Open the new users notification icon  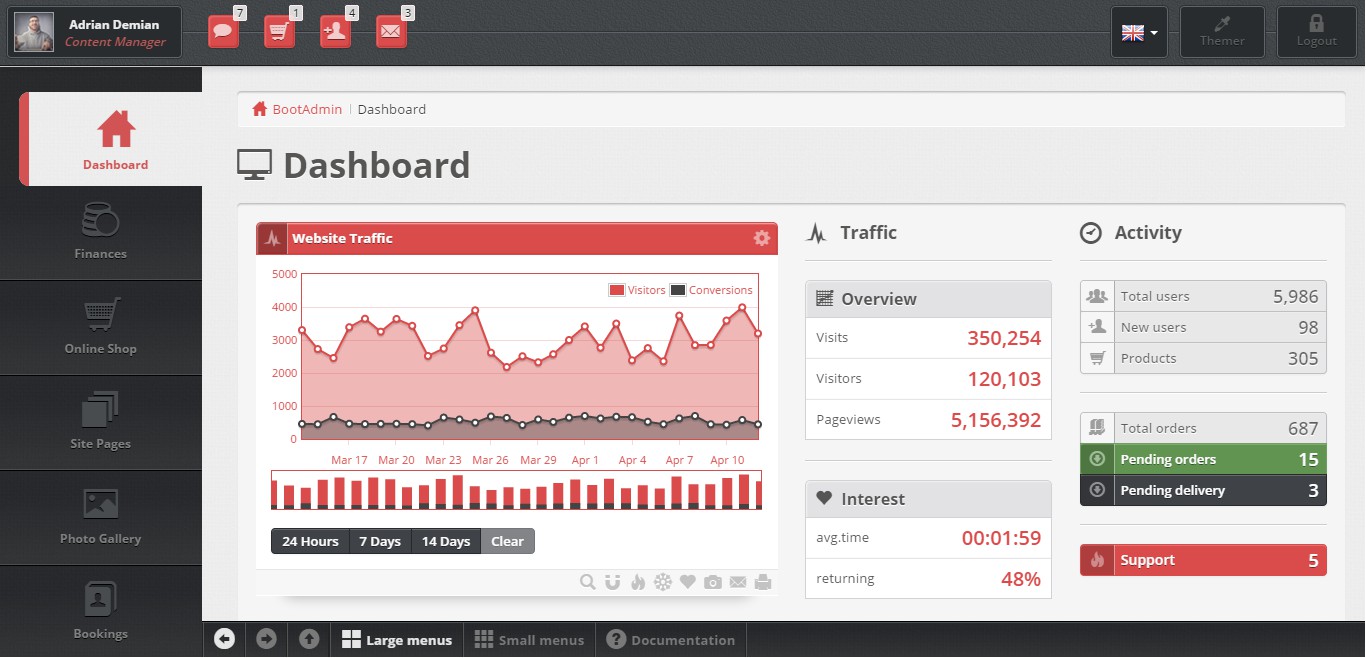pyautogui.click(x=336, y=32)
